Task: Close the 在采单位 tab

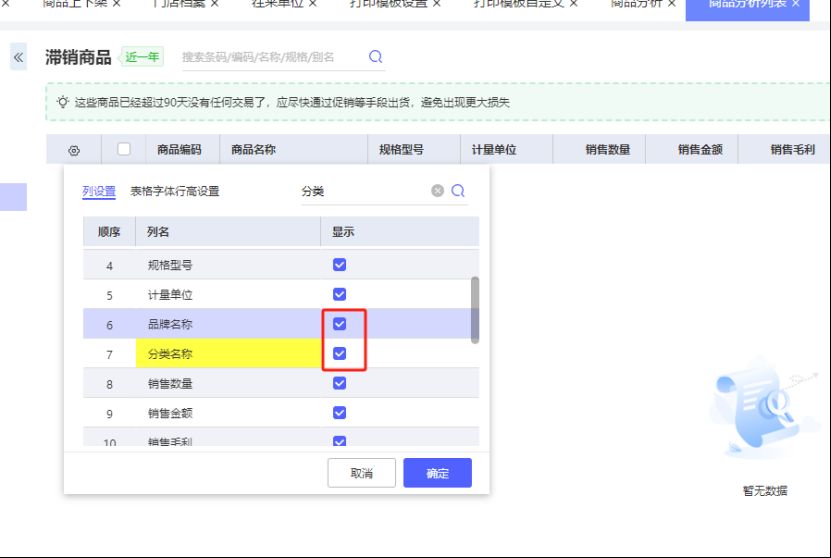Action: point(312,4)
